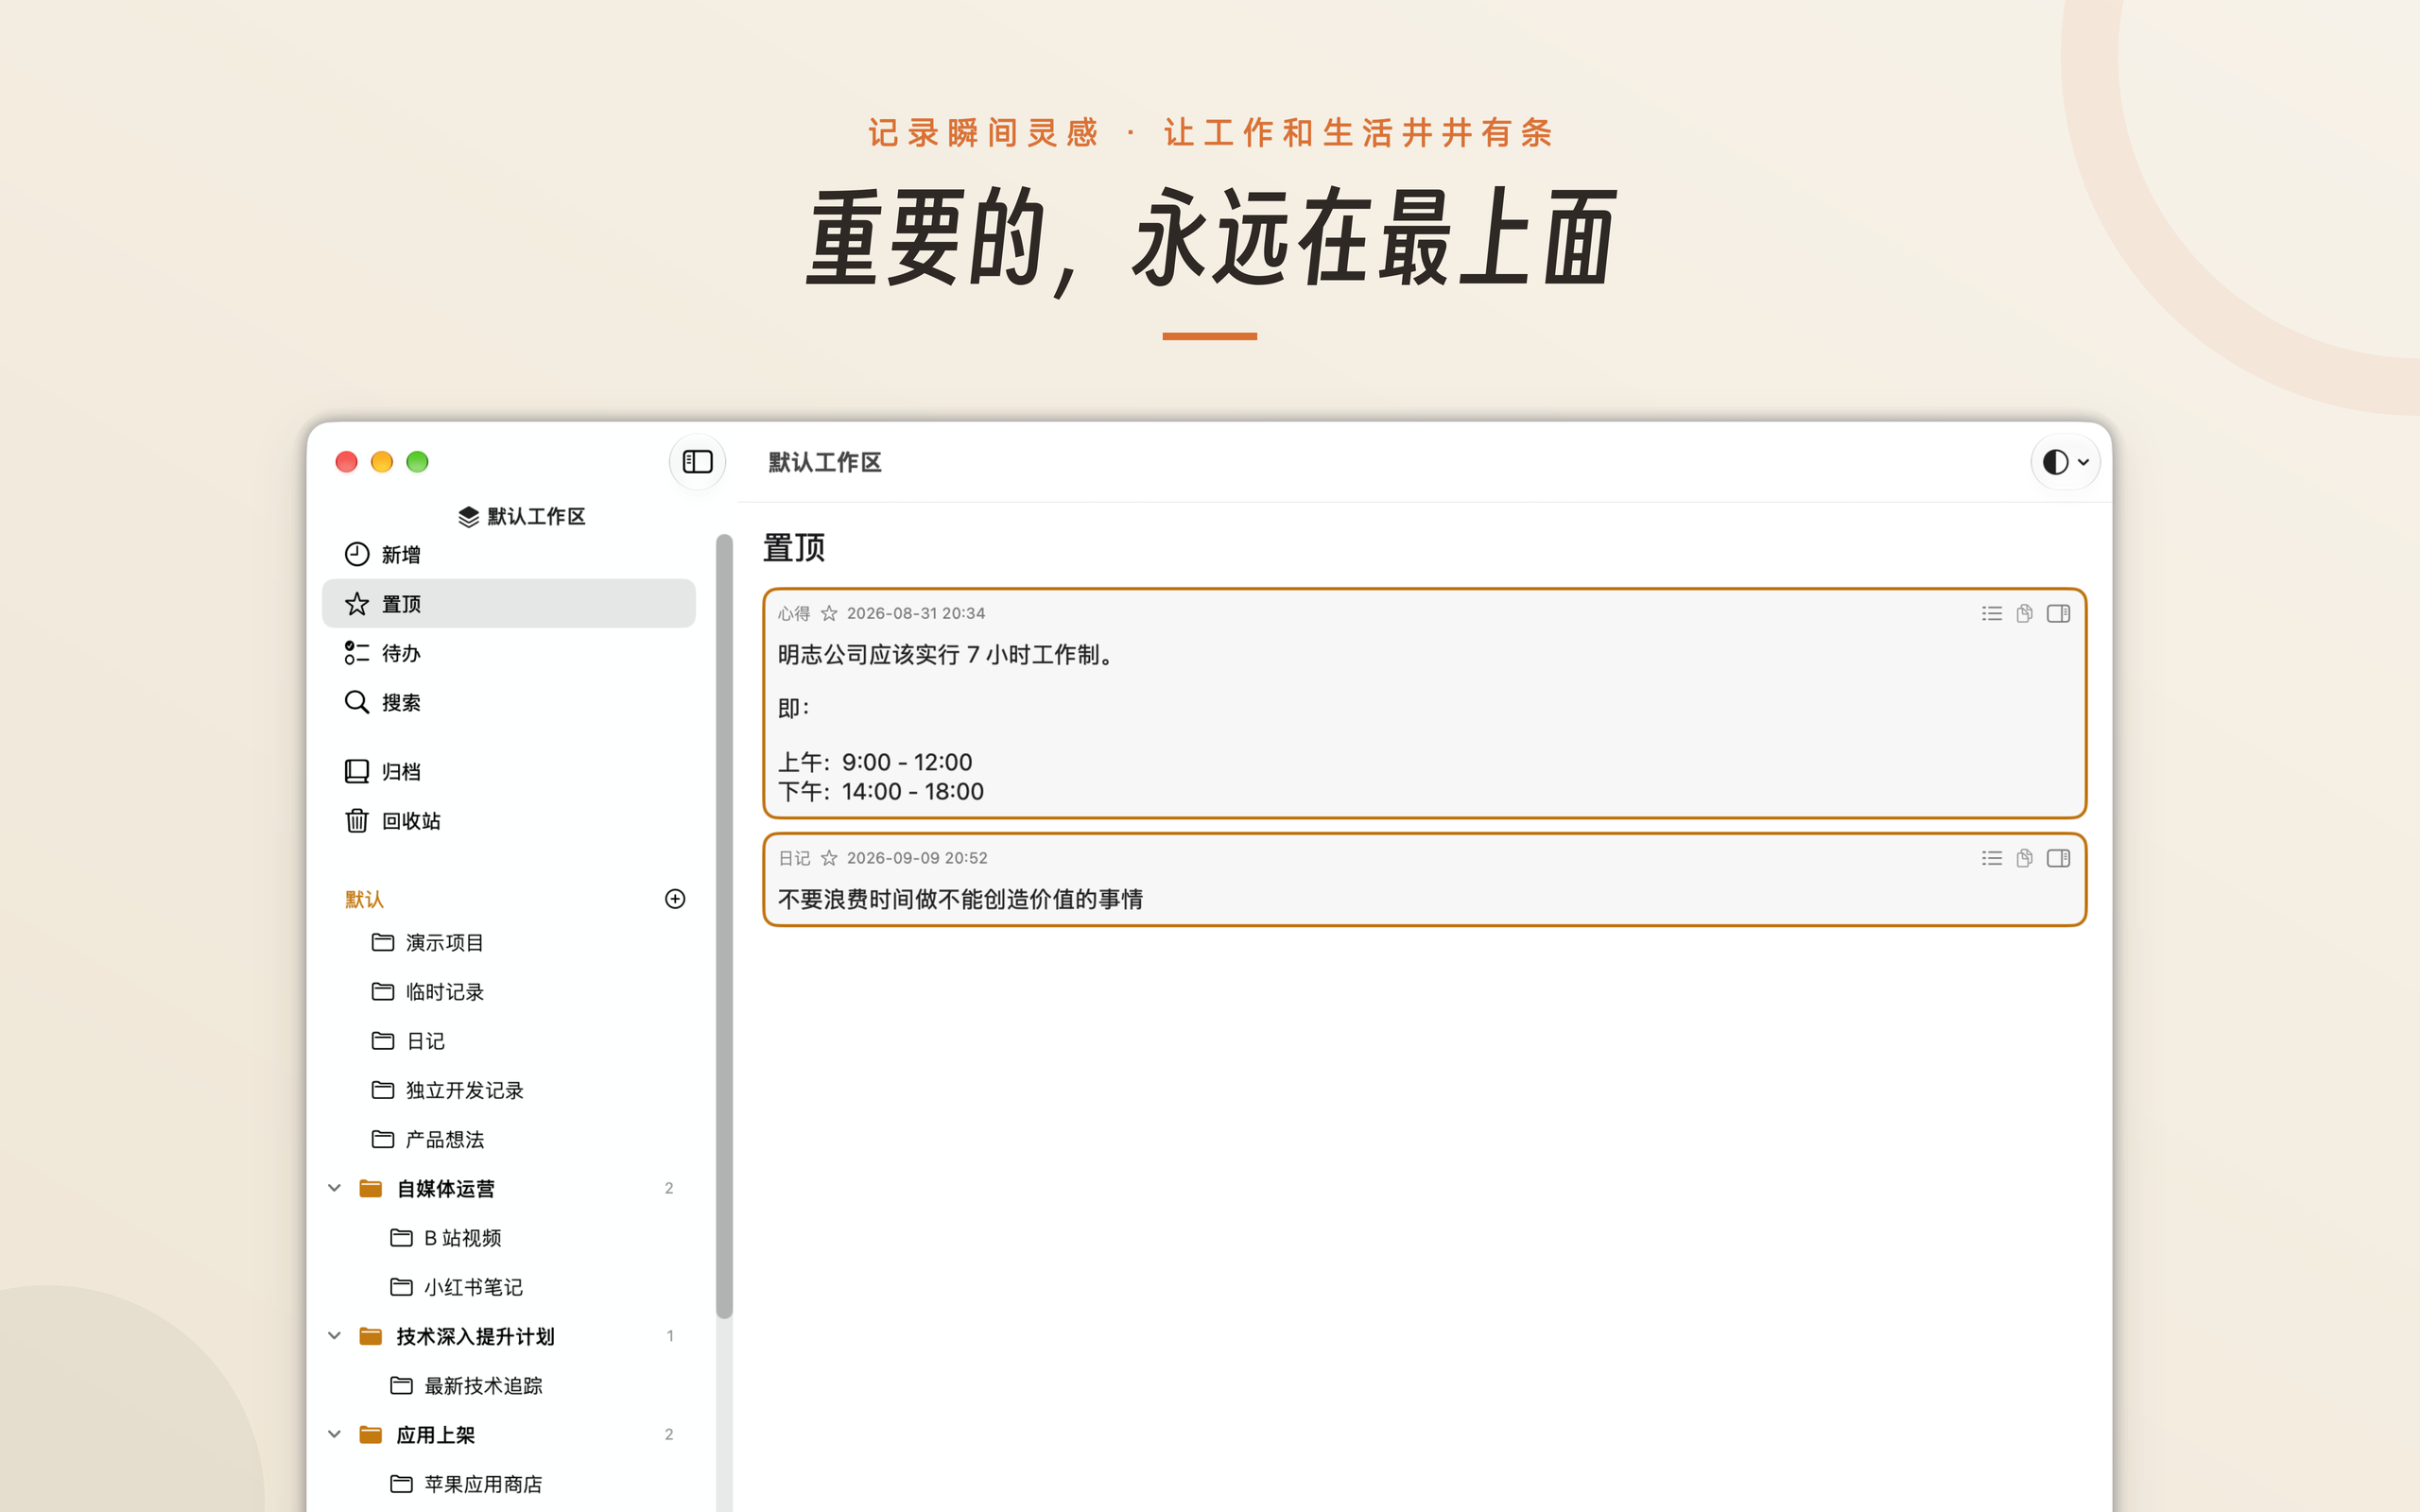The width and height of the screenshot is (2420, 1512).
Task: Click the magnifier icon beside 搜索
Action: (x=357, y=702)
